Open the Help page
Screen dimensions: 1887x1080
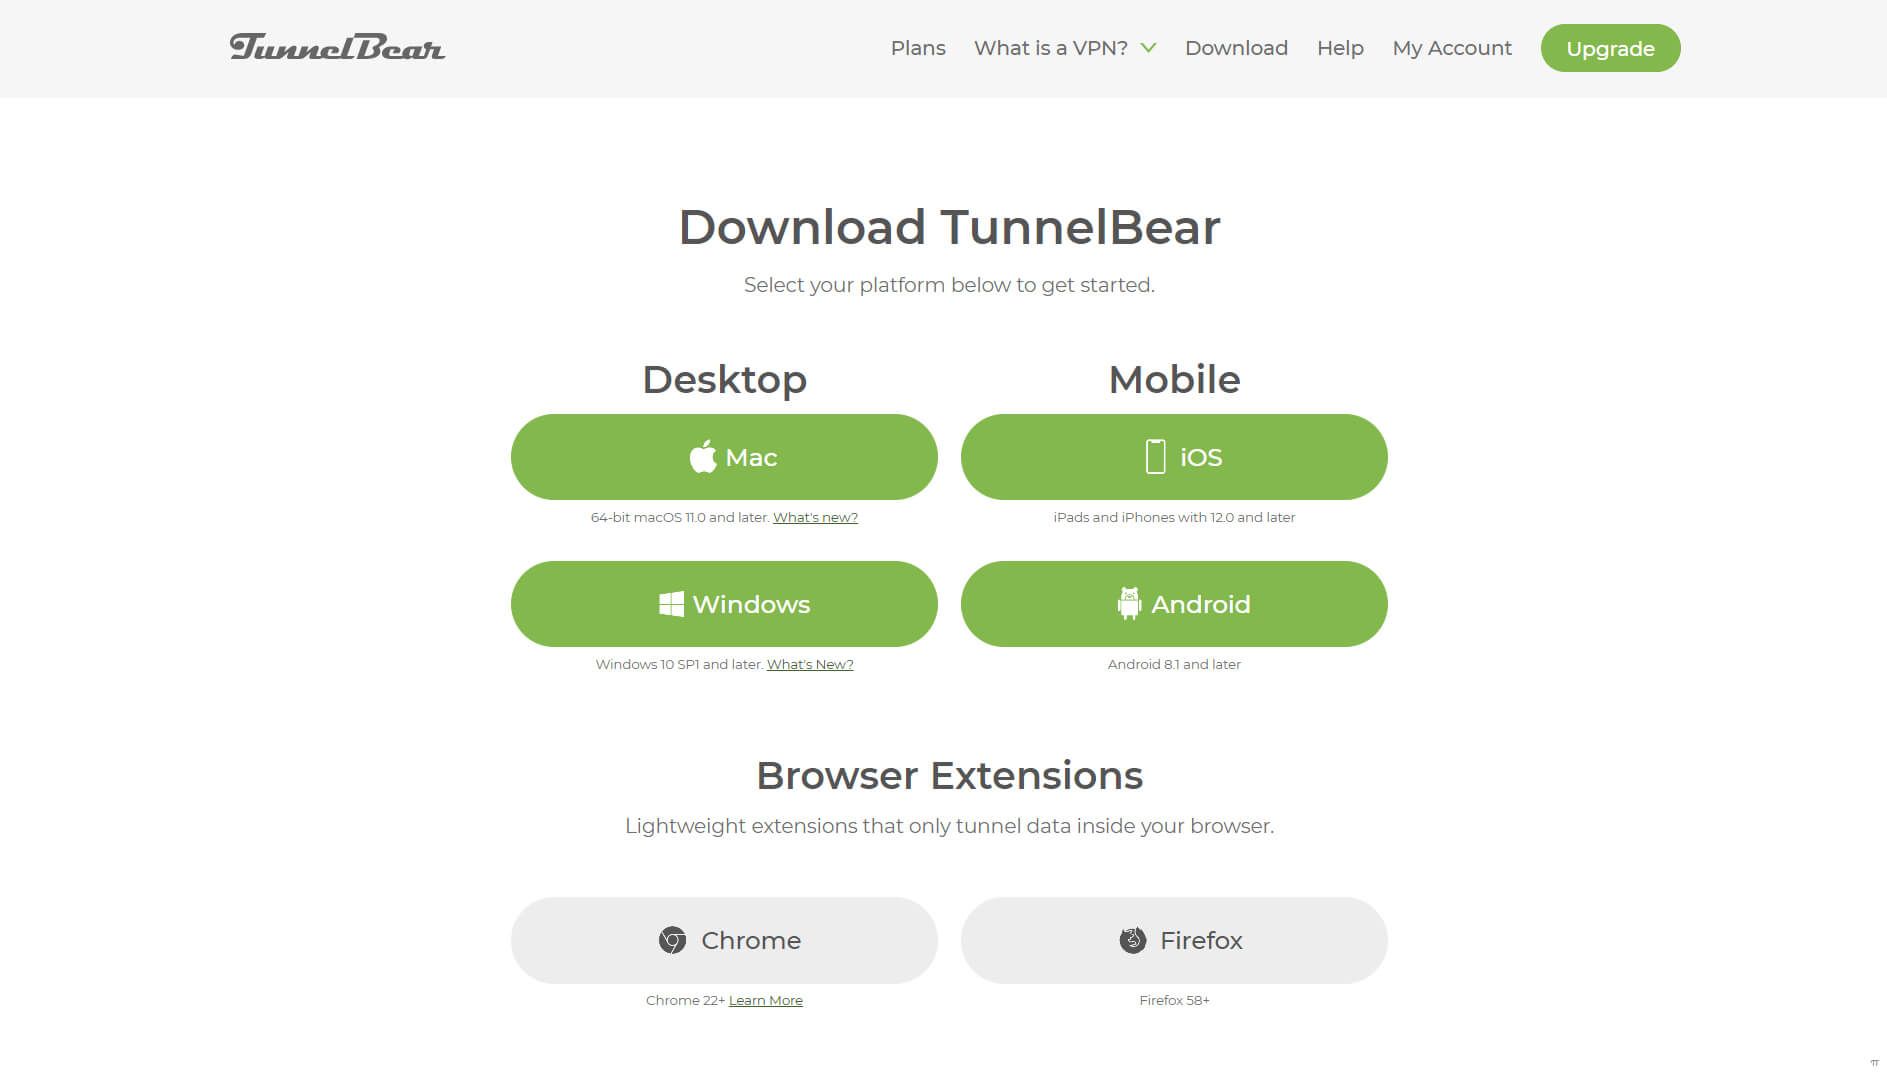[x=1340, y=48]
